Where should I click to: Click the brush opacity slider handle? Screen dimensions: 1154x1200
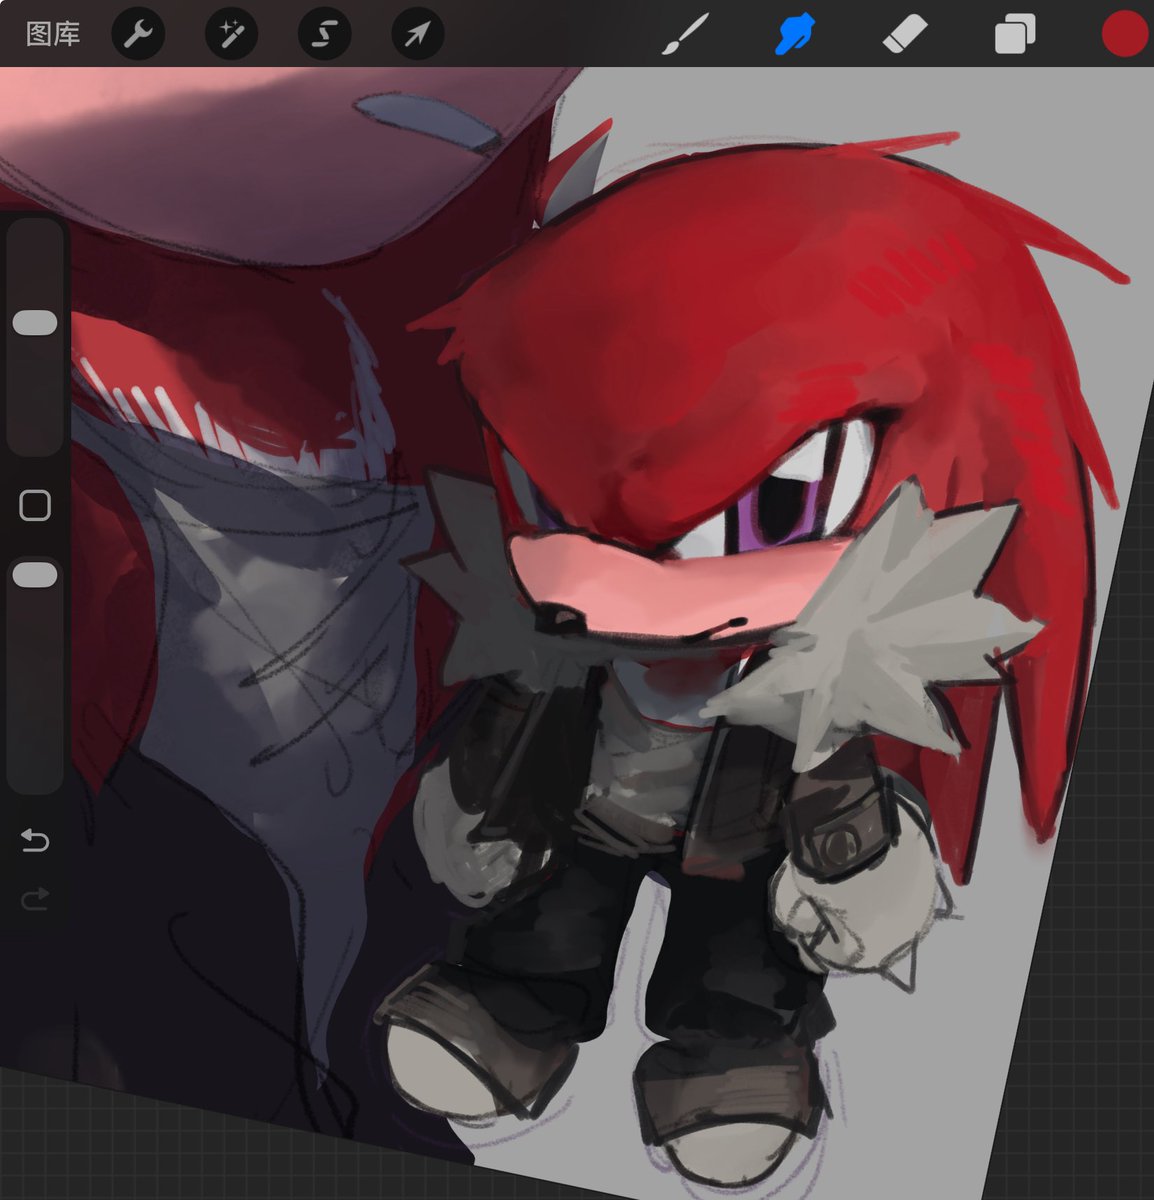(x=35, y=574)
